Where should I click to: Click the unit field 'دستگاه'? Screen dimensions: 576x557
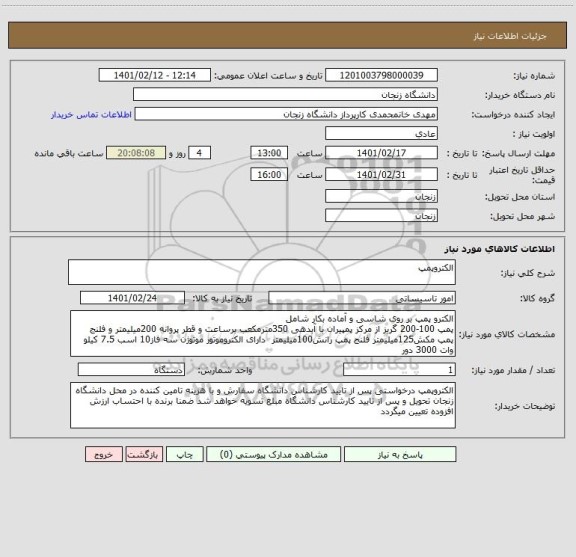tap(131, 370)
